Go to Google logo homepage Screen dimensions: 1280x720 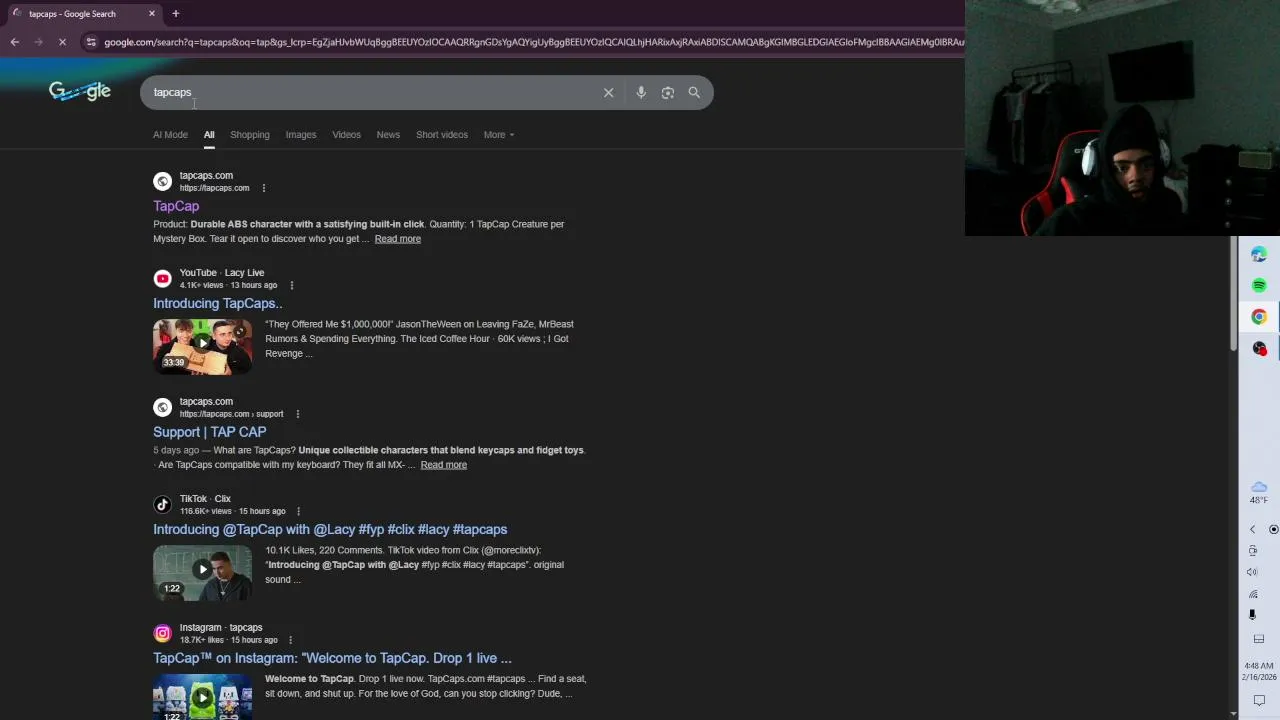[x=80, y=91]
